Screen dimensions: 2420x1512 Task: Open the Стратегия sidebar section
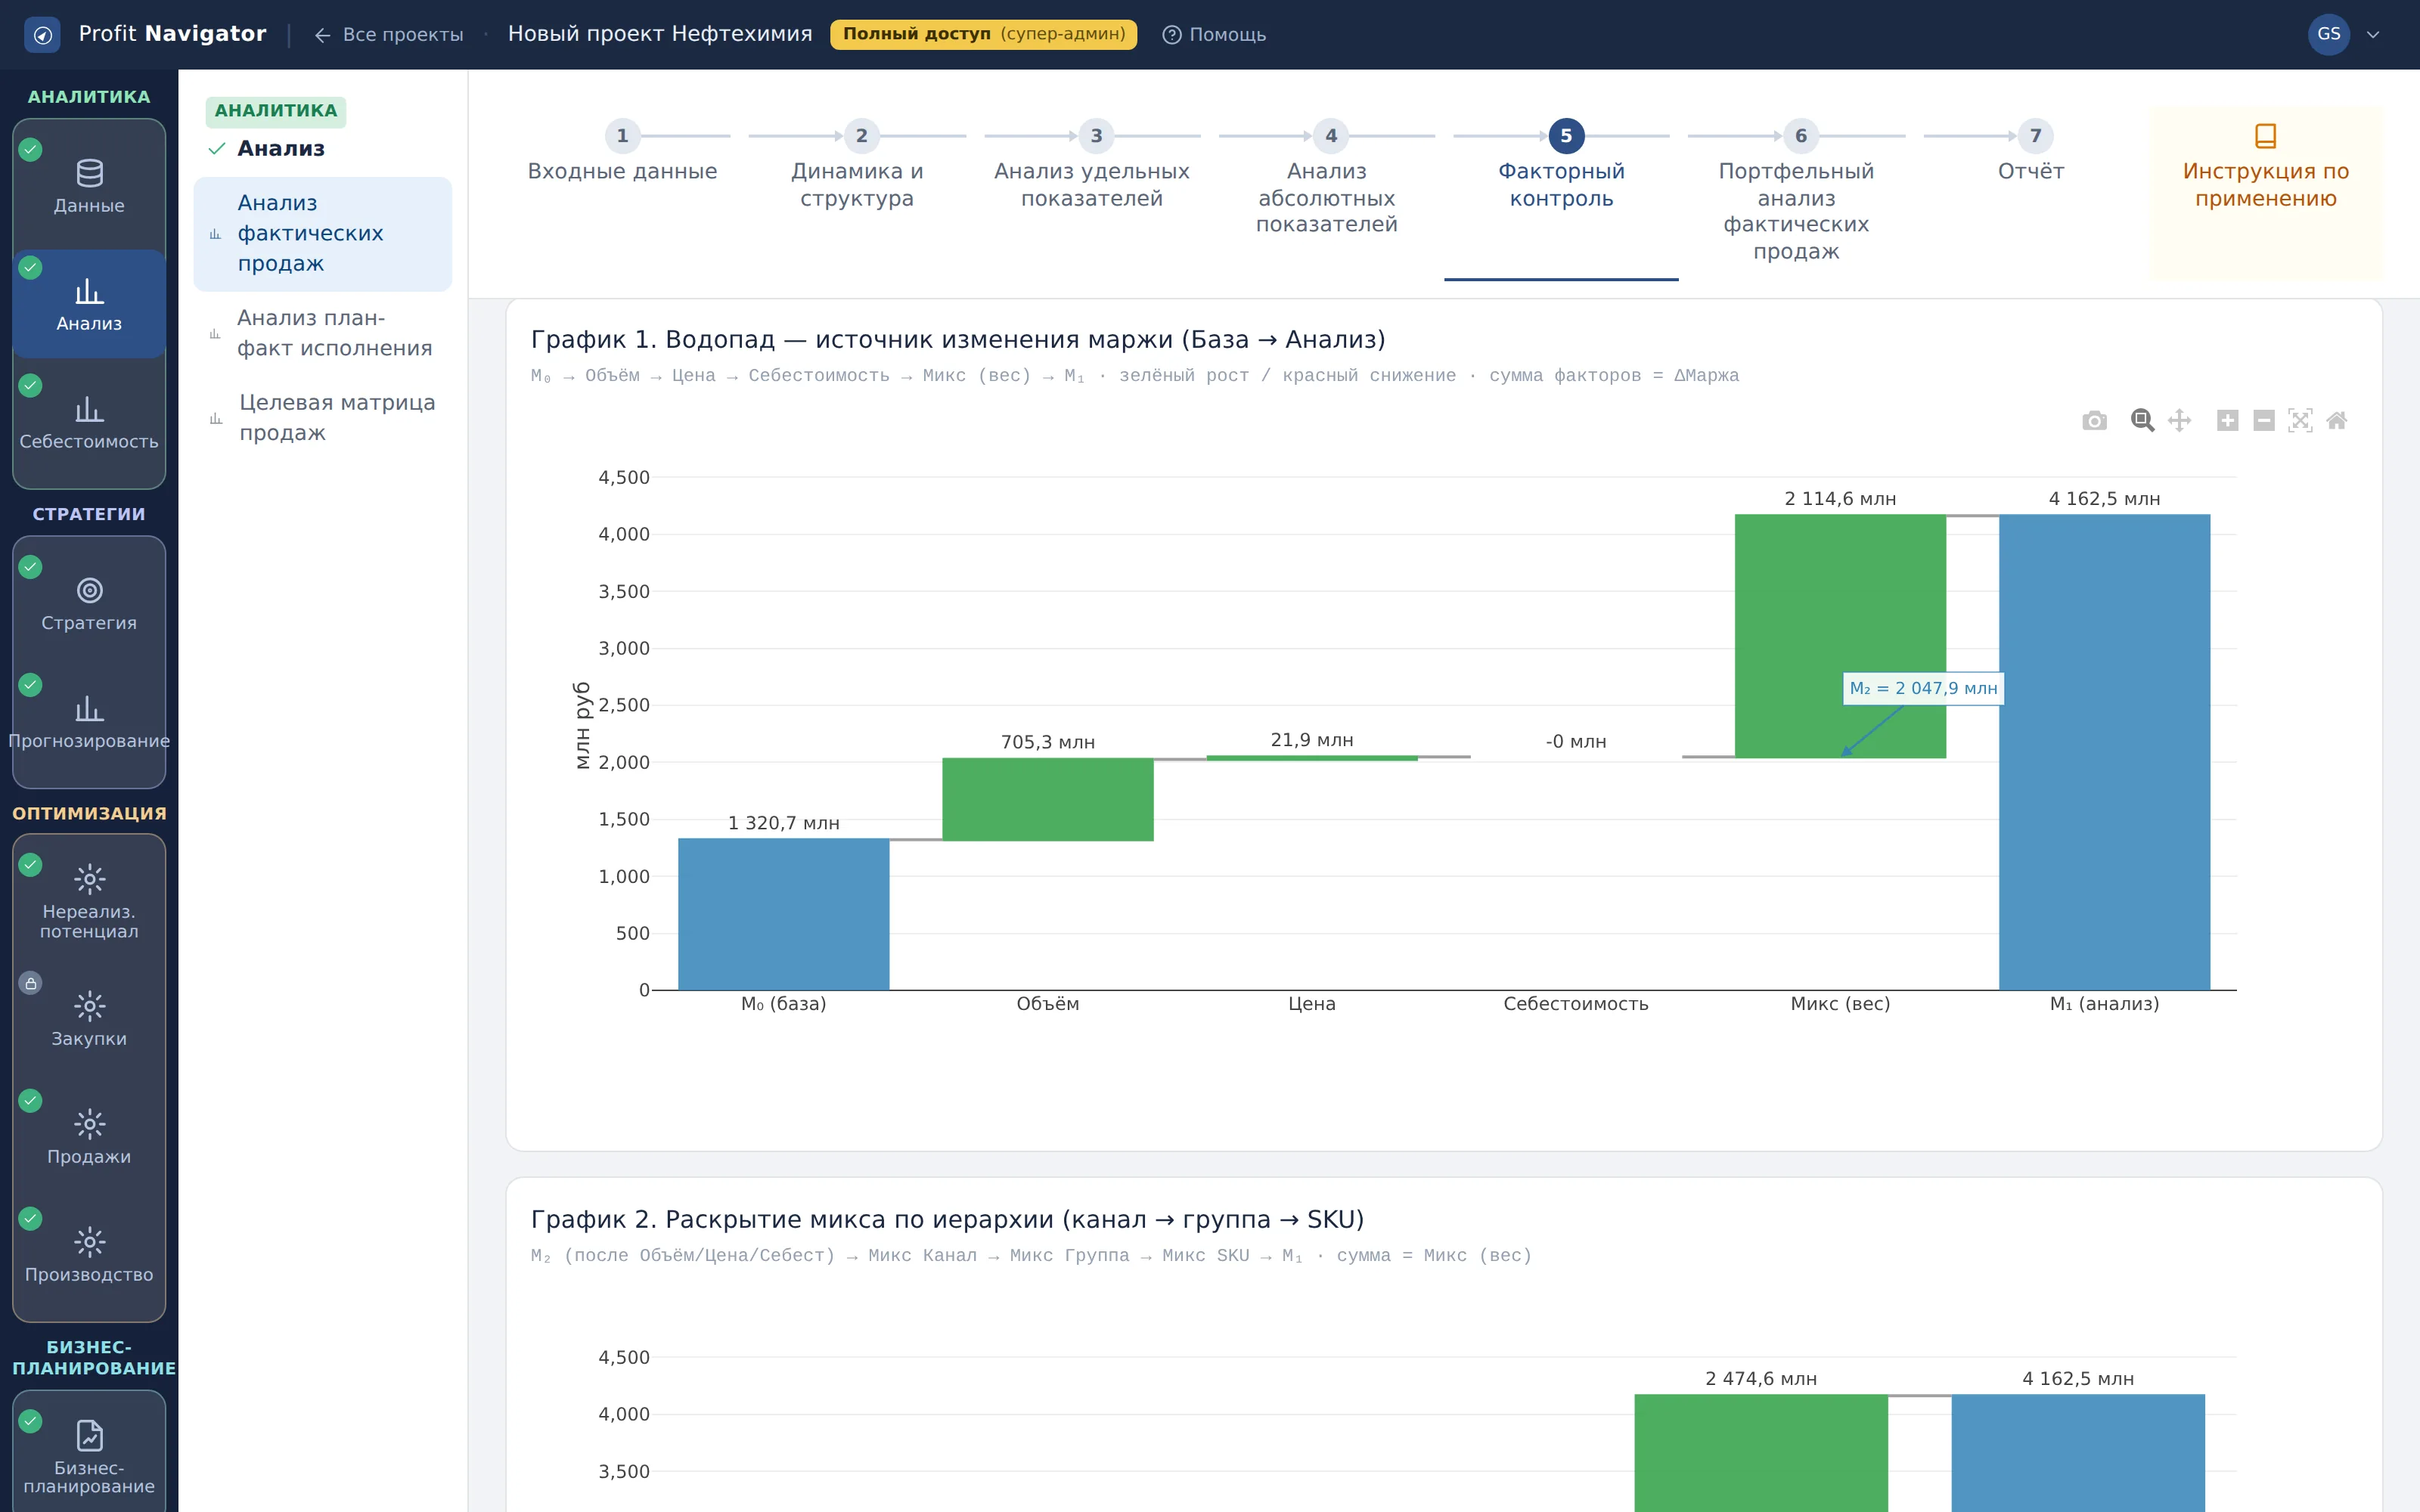(89, 604)
